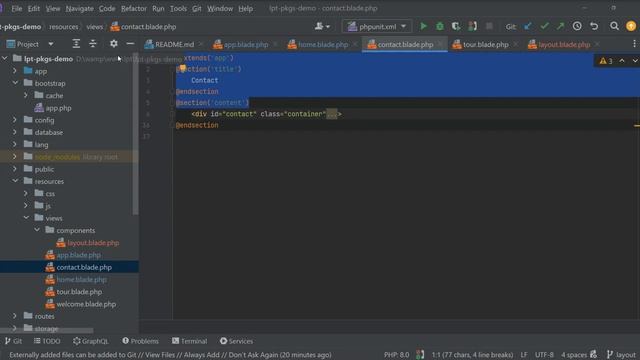This screenshot has height=360, width=640.
Task: Open the Tools menu
Action: (x=178, y=8)
